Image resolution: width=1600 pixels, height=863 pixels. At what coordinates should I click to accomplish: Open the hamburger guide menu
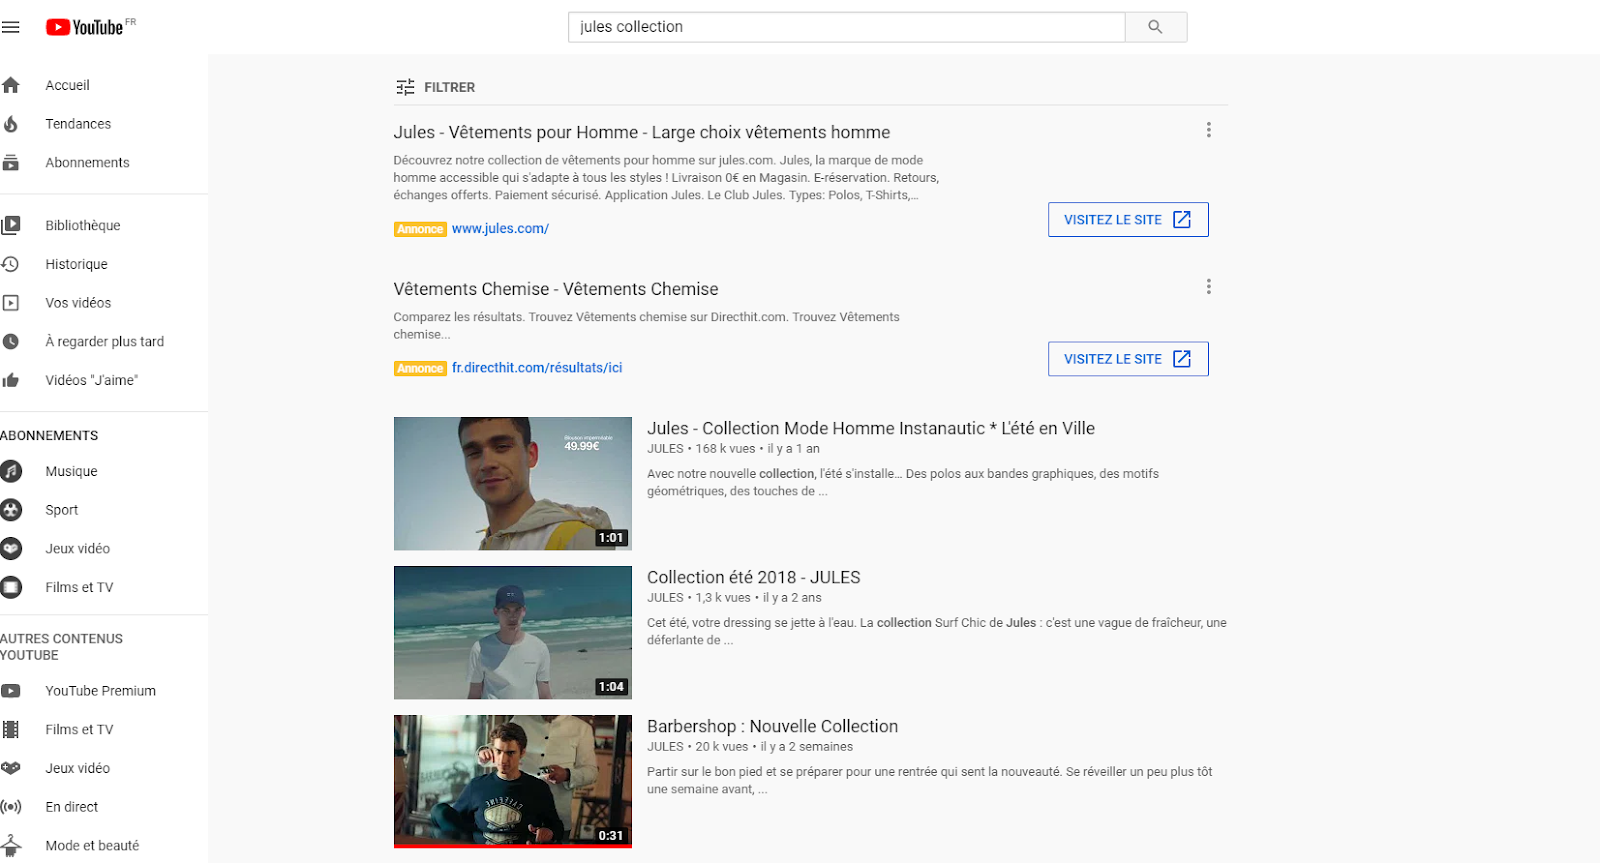pyautogui.click(x=11, y=27)
